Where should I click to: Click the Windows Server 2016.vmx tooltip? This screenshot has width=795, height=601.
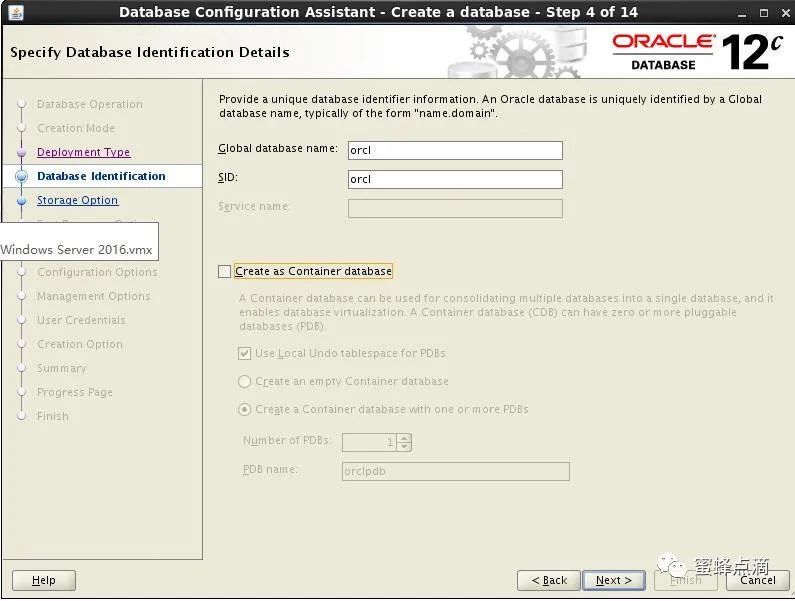tap(79, 242)
